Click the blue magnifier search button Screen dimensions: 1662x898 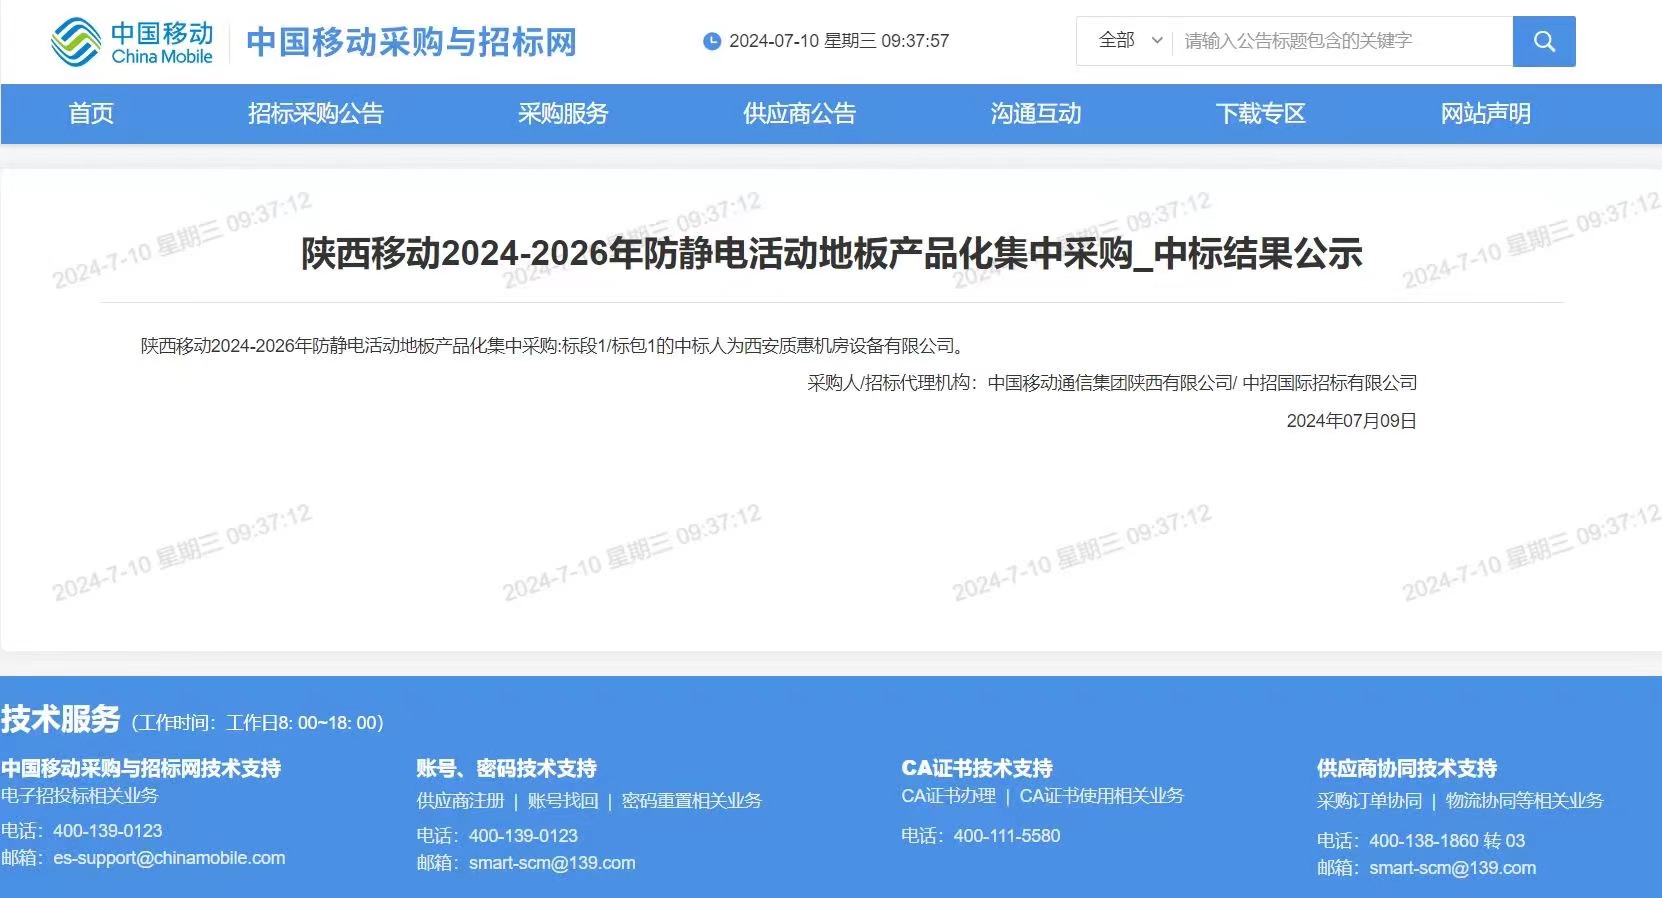[1543, 41]
